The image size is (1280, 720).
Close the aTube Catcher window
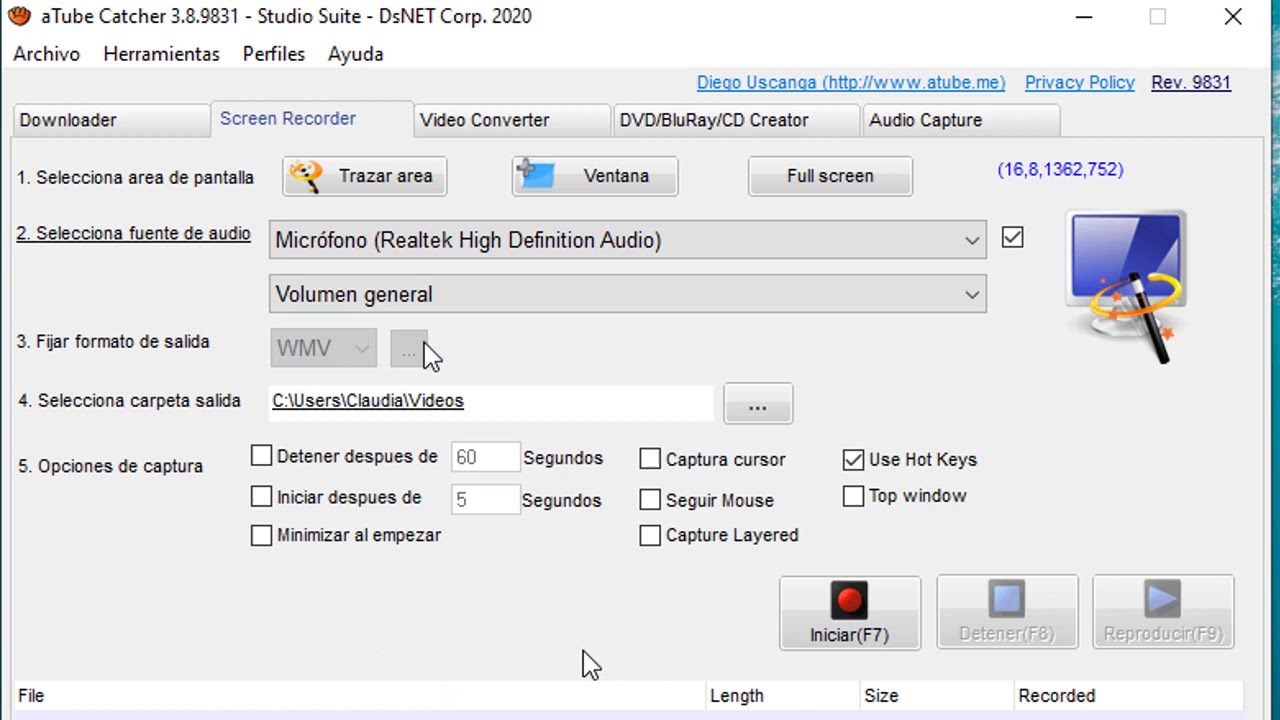[x=1233, y=17]
